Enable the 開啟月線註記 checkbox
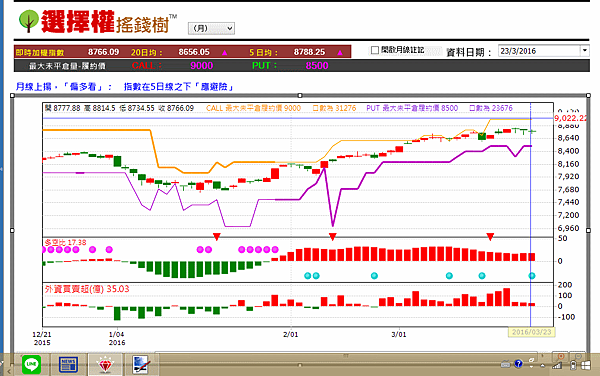 [375, 50]
